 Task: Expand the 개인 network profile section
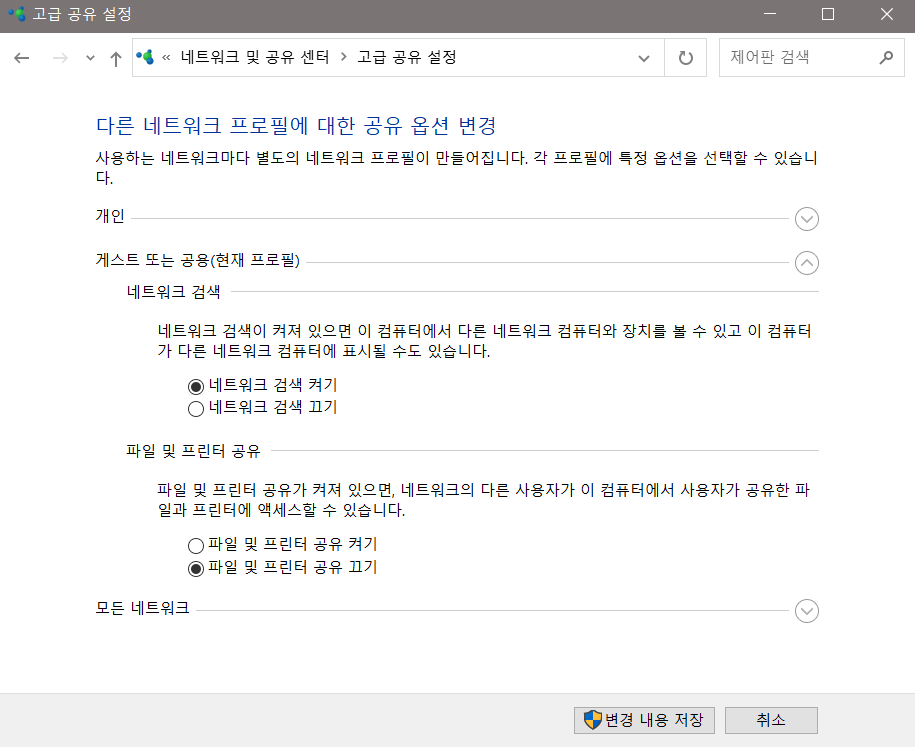tap(806, 218)
